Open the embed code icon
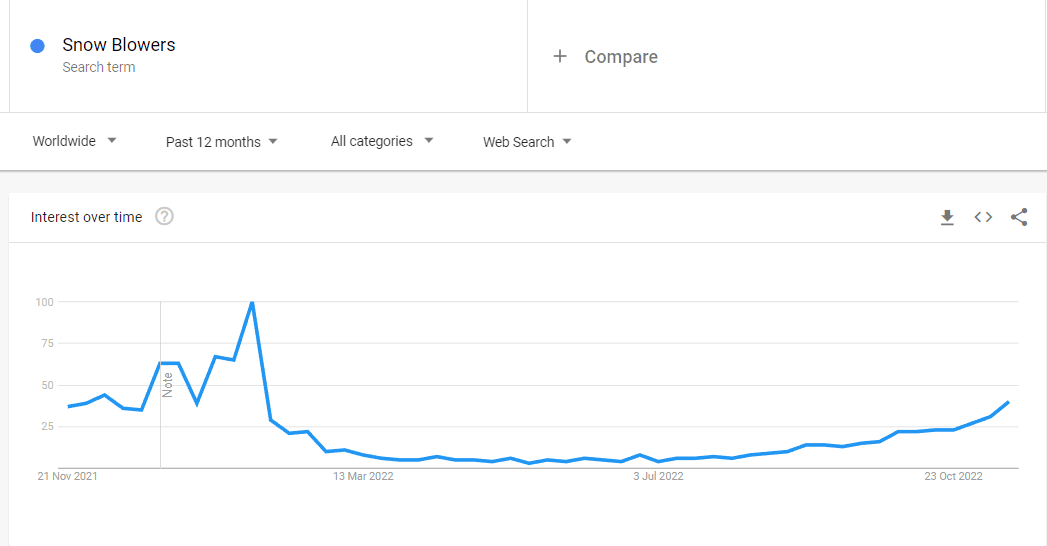The height and width of the screenshot is (546, 1047). pos(983,217)
